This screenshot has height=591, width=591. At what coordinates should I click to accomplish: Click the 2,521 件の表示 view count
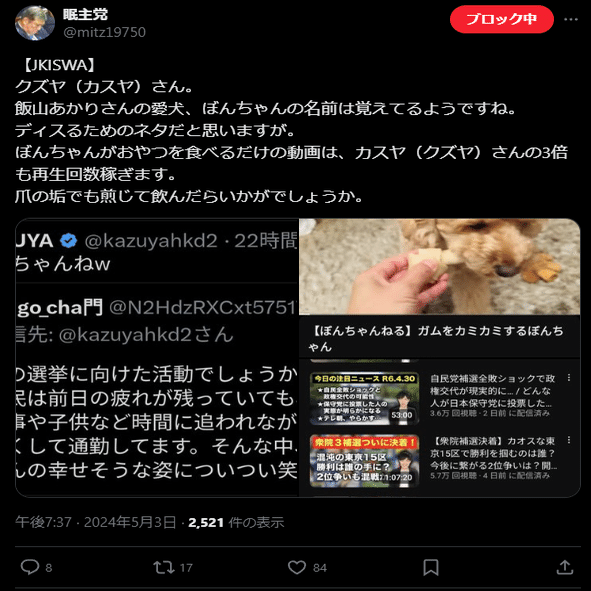tap(236, 522)
